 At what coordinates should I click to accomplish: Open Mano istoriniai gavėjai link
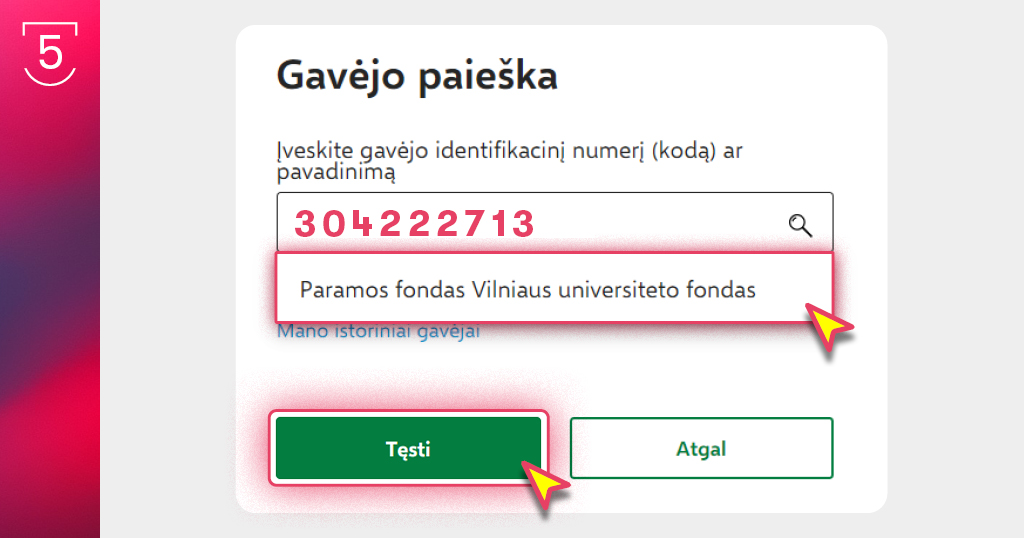pyautogui.click(x=378, y=331)
